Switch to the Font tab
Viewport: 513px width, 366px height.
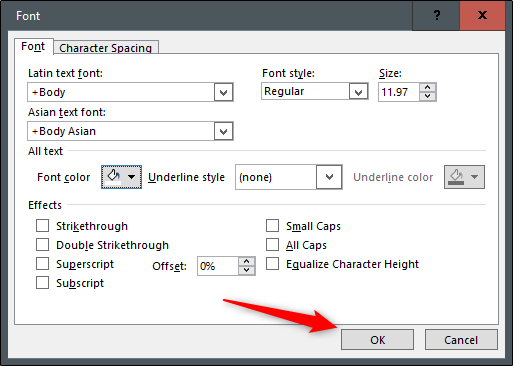tap(33, 47)
